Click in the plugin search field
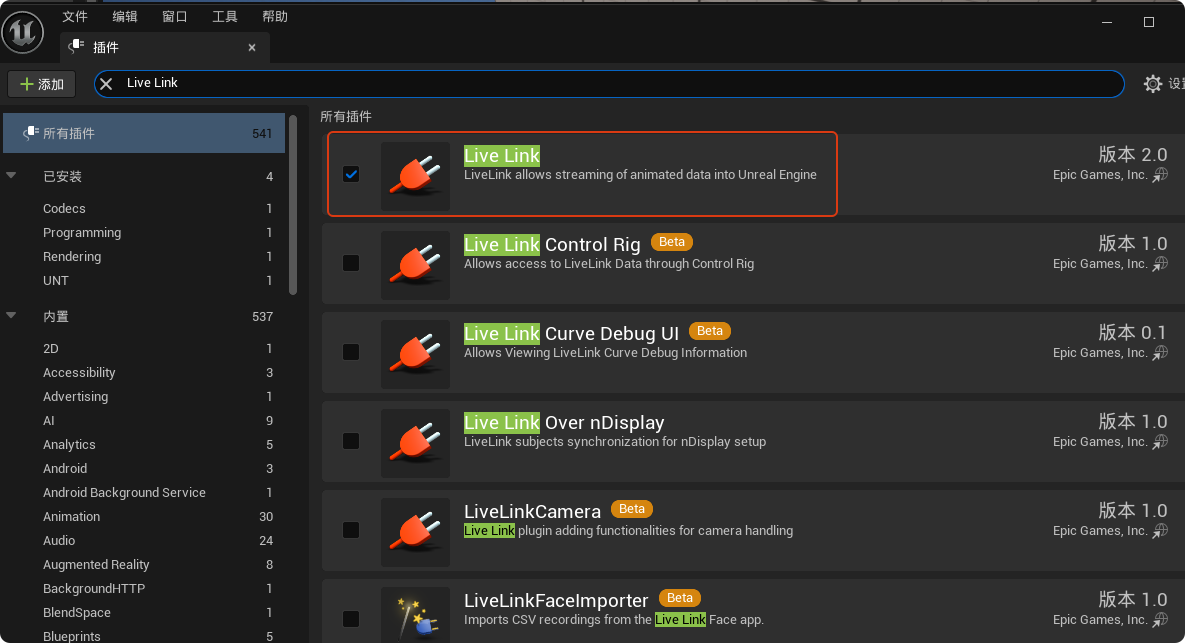The width and height of the screenshot is (1185, 643). pos(608,83)
